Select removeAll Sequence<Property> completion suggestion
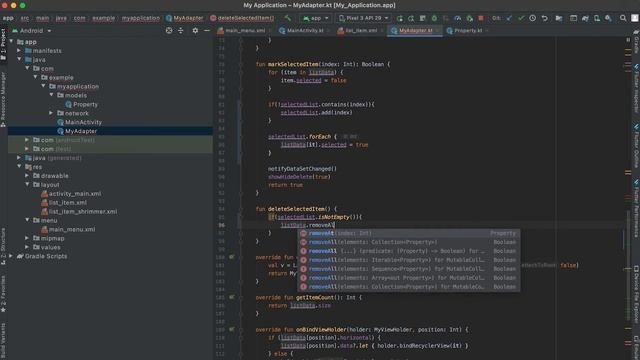 click(409, 269)
